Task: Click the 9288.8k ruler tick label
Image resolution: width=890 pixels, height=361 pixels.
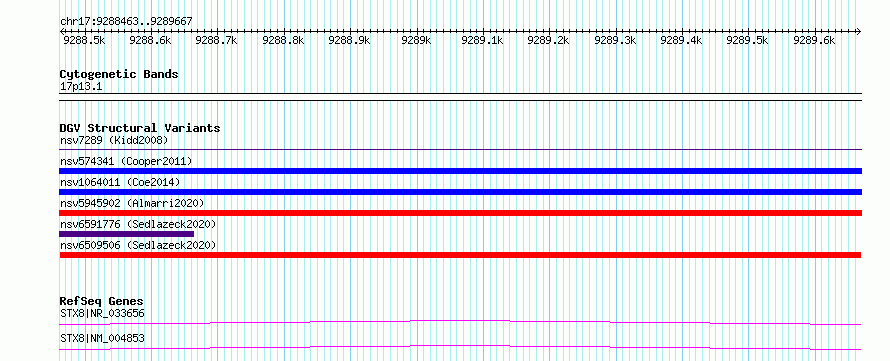Action: [x=283, y=40]
